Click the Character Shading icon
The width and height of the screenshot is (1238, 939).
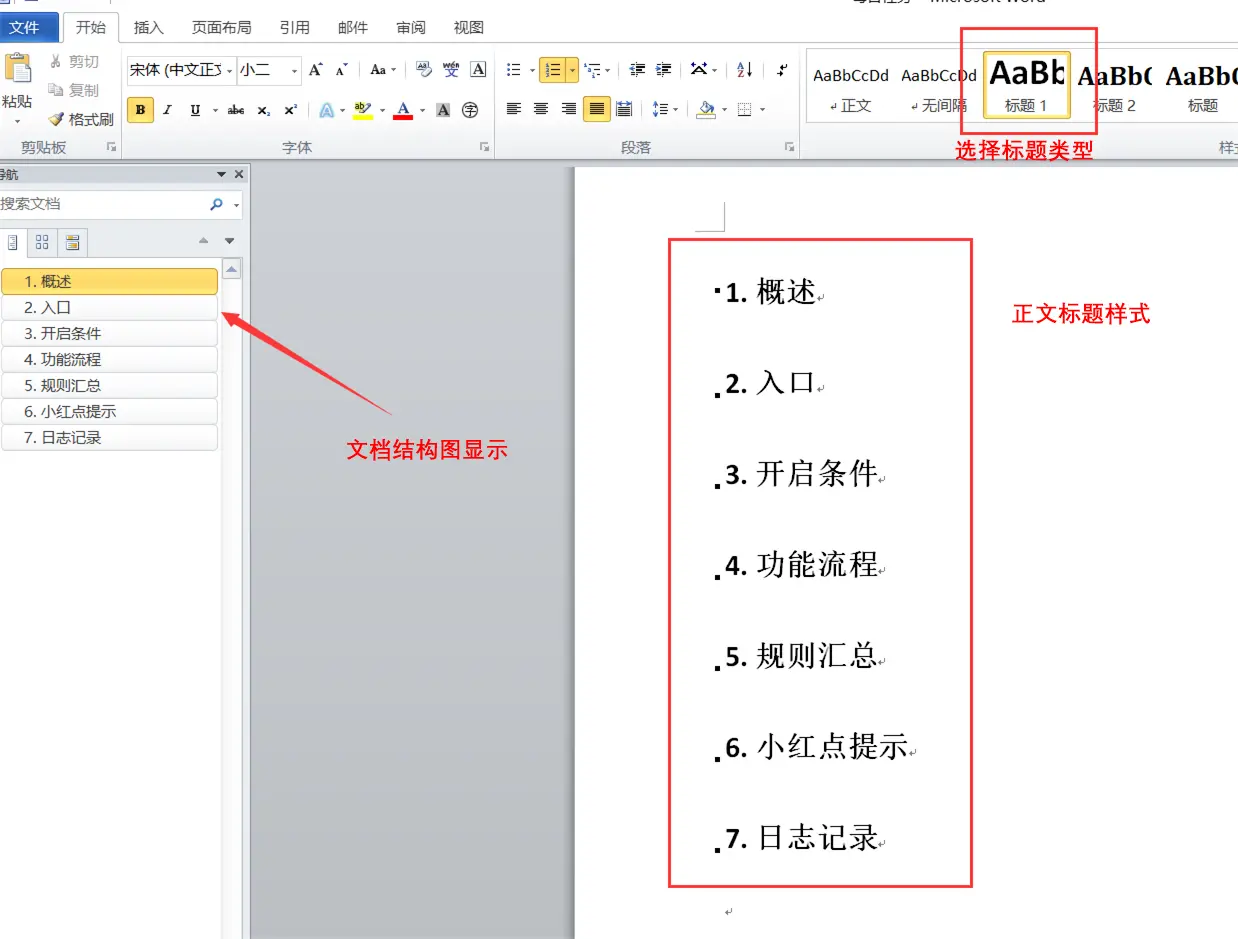[443, 110]
